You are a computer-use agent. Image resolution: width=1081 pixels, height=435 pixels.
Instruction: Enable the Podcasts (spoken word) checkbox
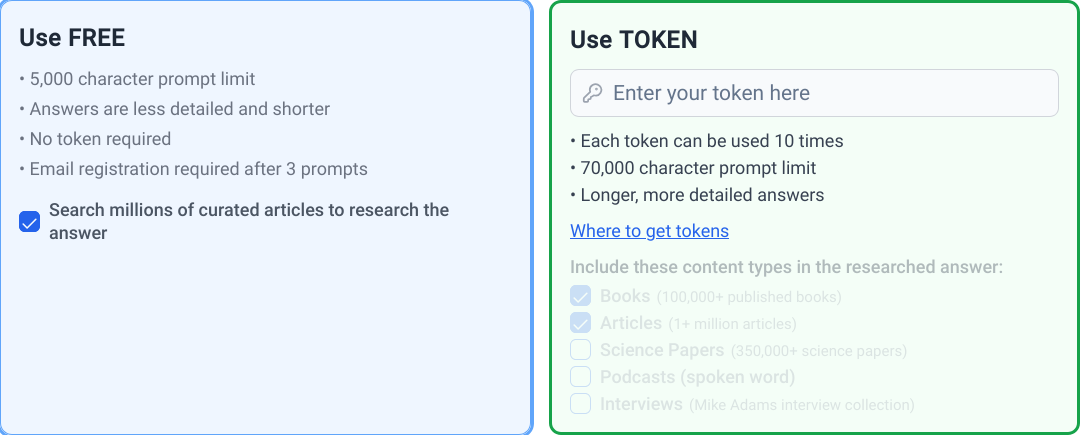(581, 377)
